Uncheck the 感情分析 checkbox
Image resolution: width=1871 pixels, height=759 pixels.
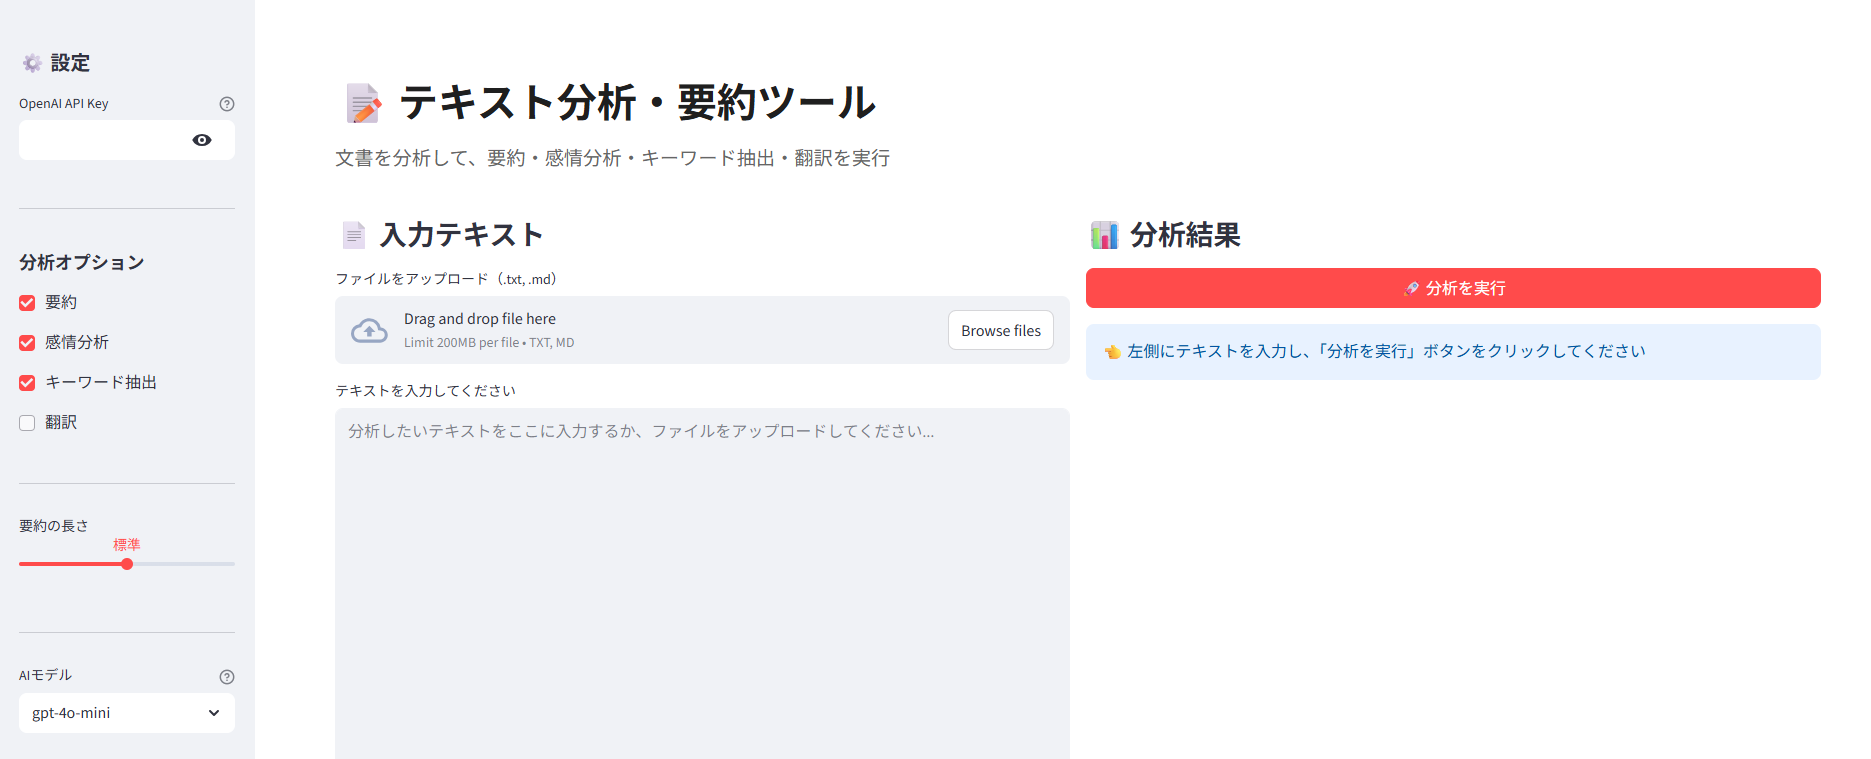(27, 343)
